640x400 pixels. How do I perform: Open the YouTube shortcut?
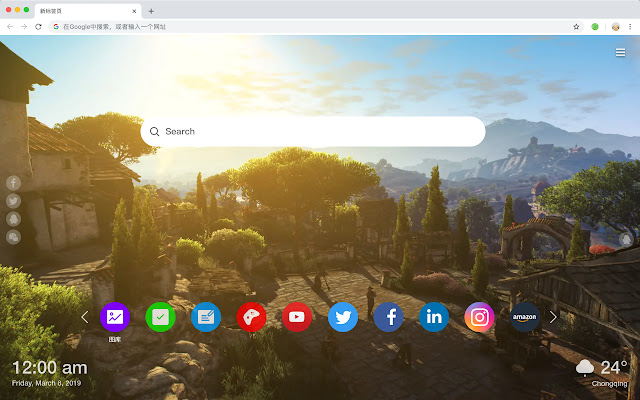tap(297, 317)
